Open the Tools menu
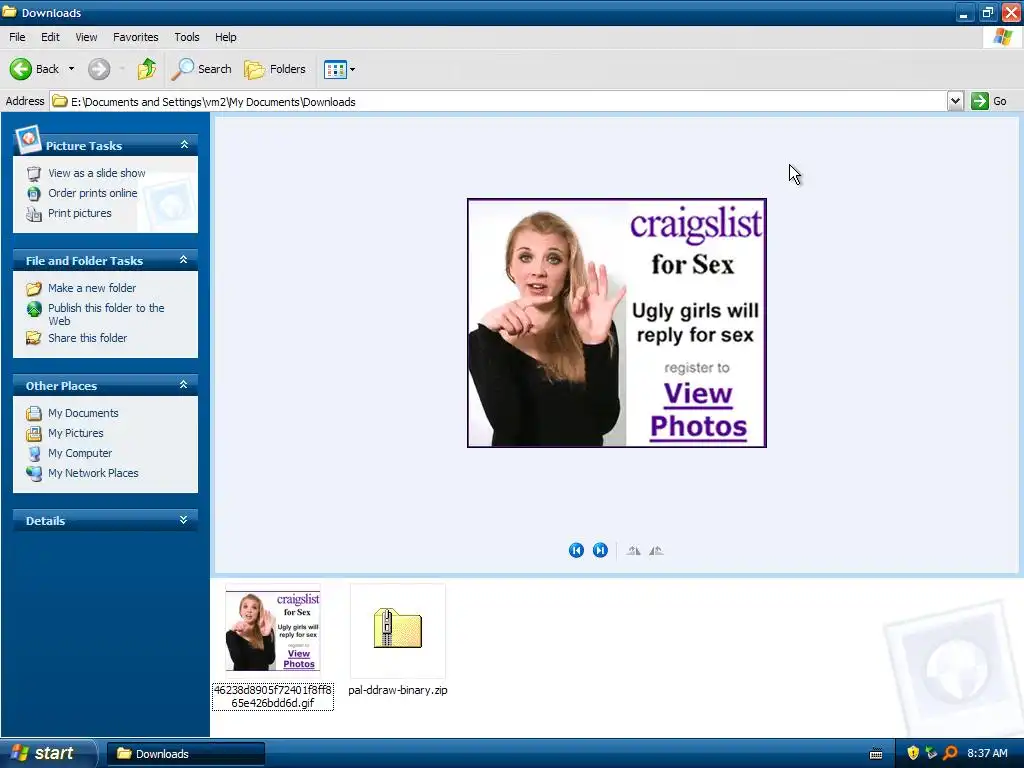Viewport: 1024px width, 768px height. [x=187, y=37]
